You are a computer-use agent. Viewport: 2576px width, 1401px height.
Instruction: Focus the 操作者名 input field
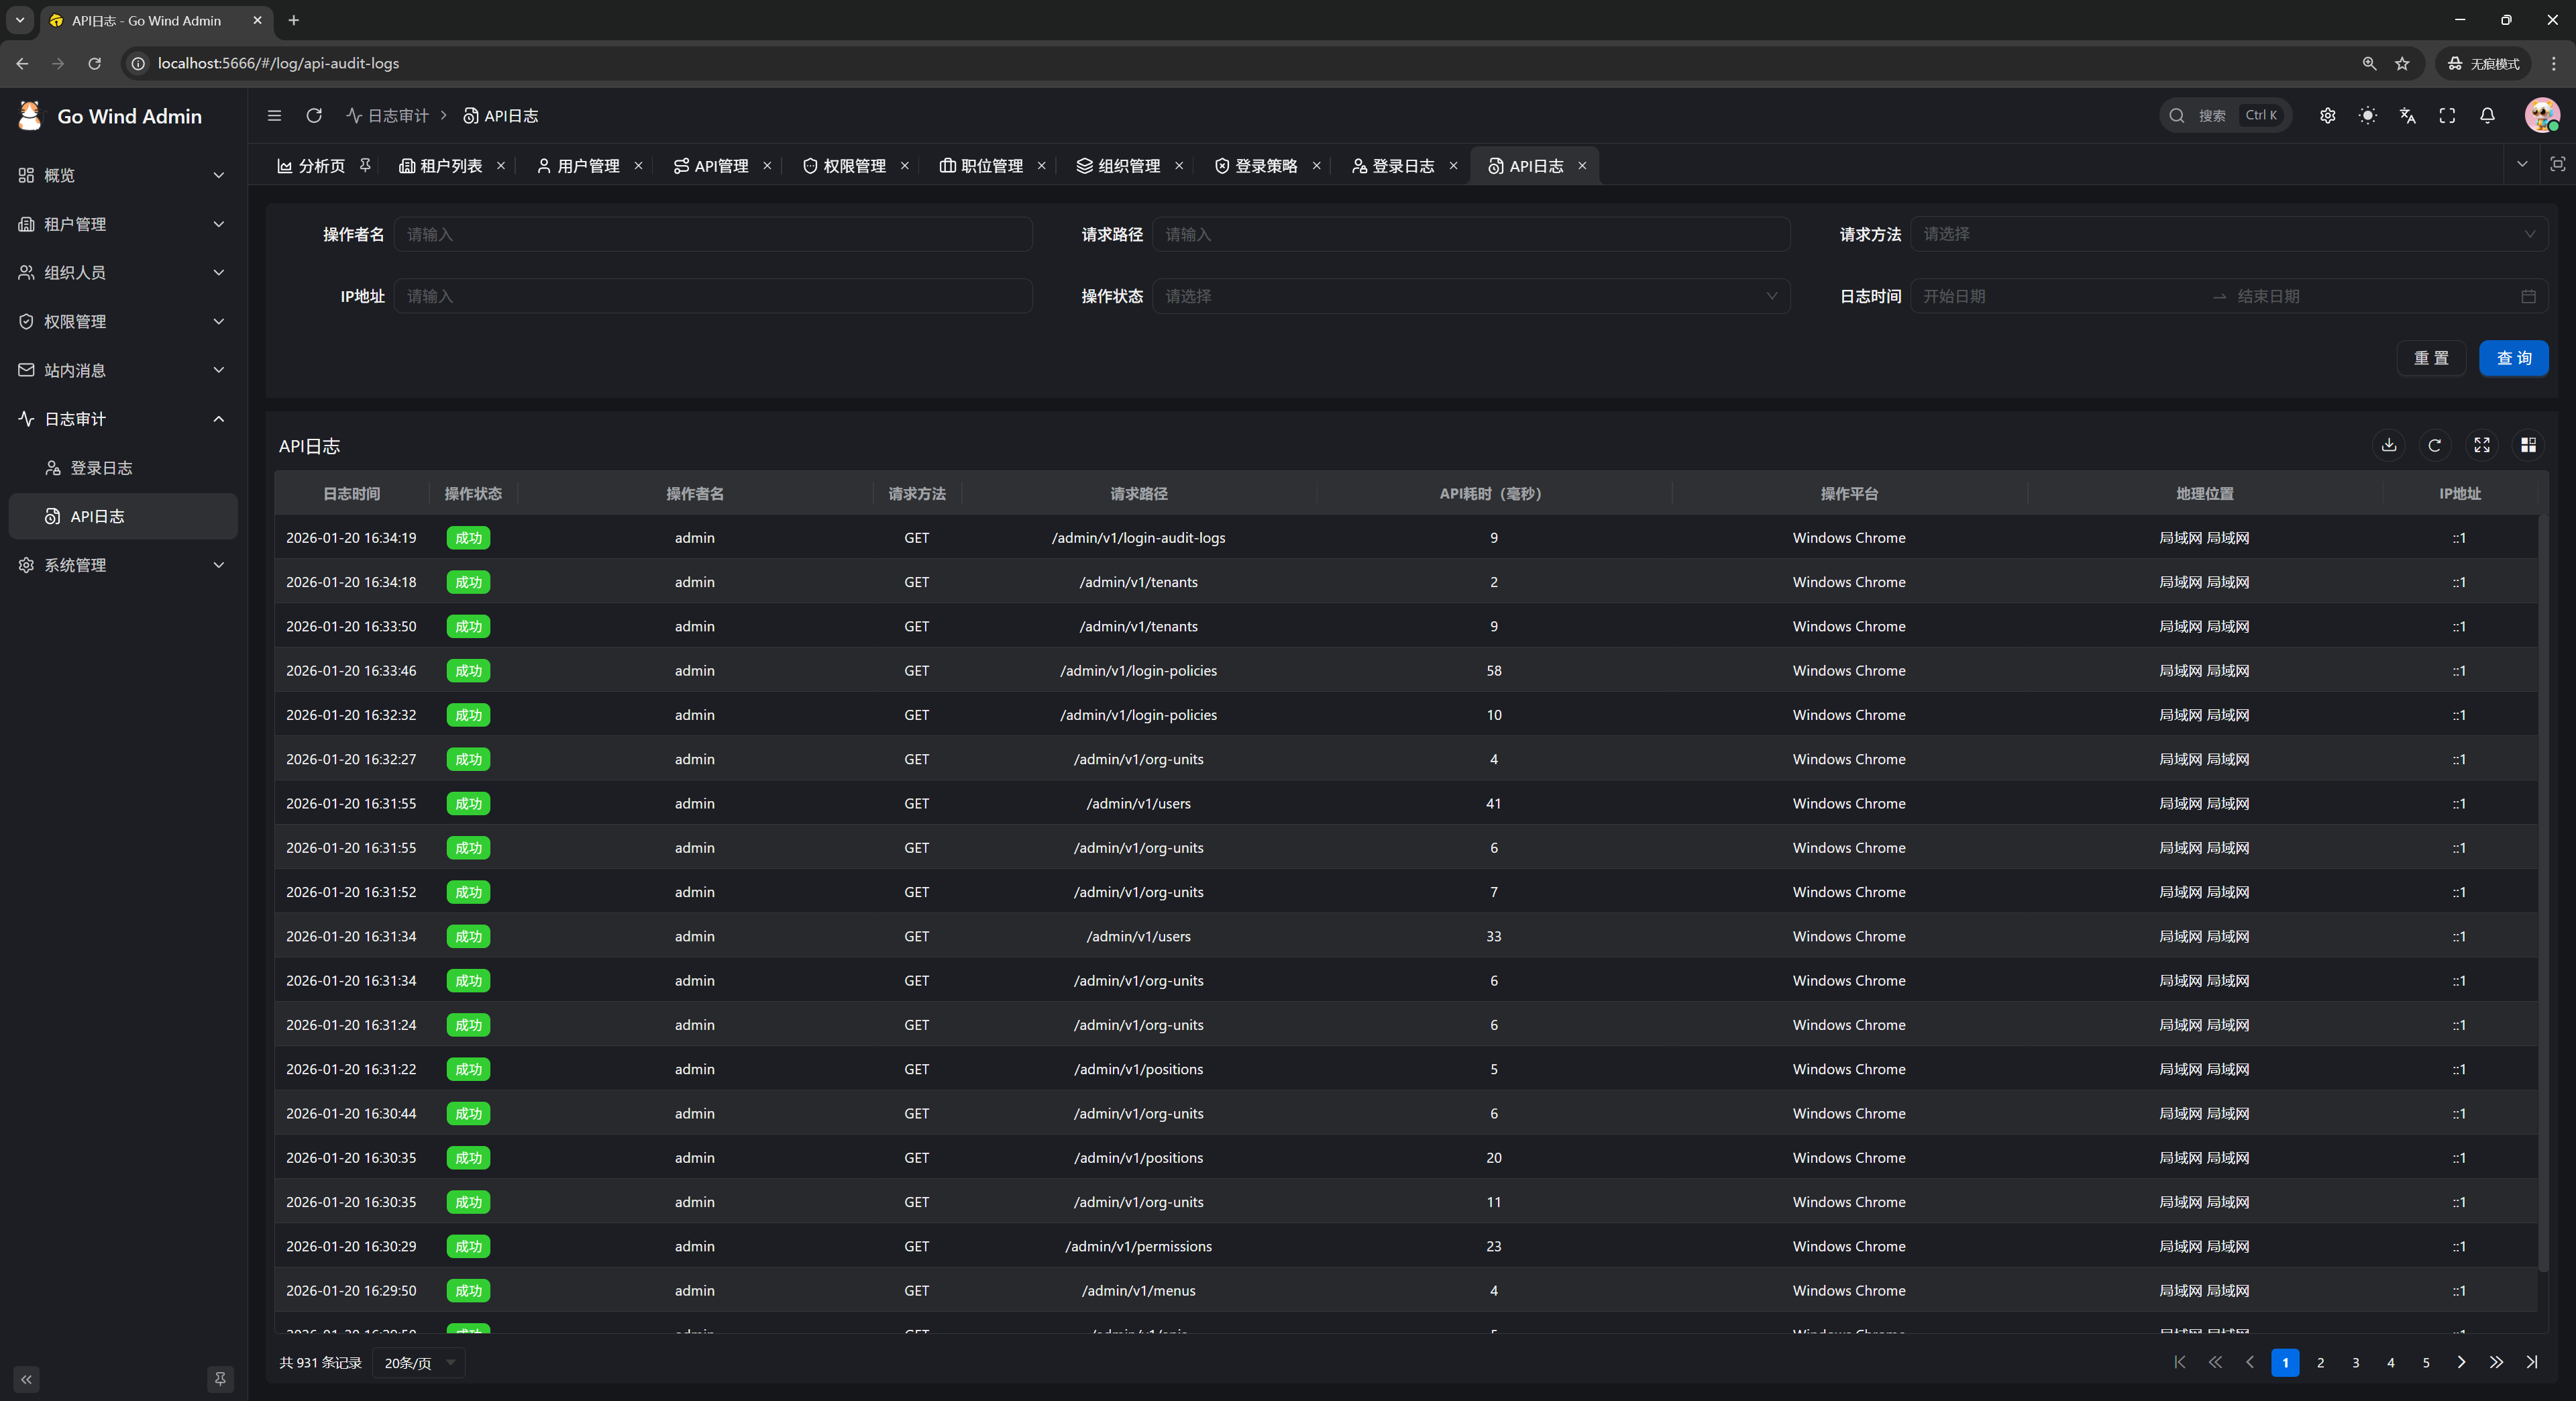click(713, 234)
